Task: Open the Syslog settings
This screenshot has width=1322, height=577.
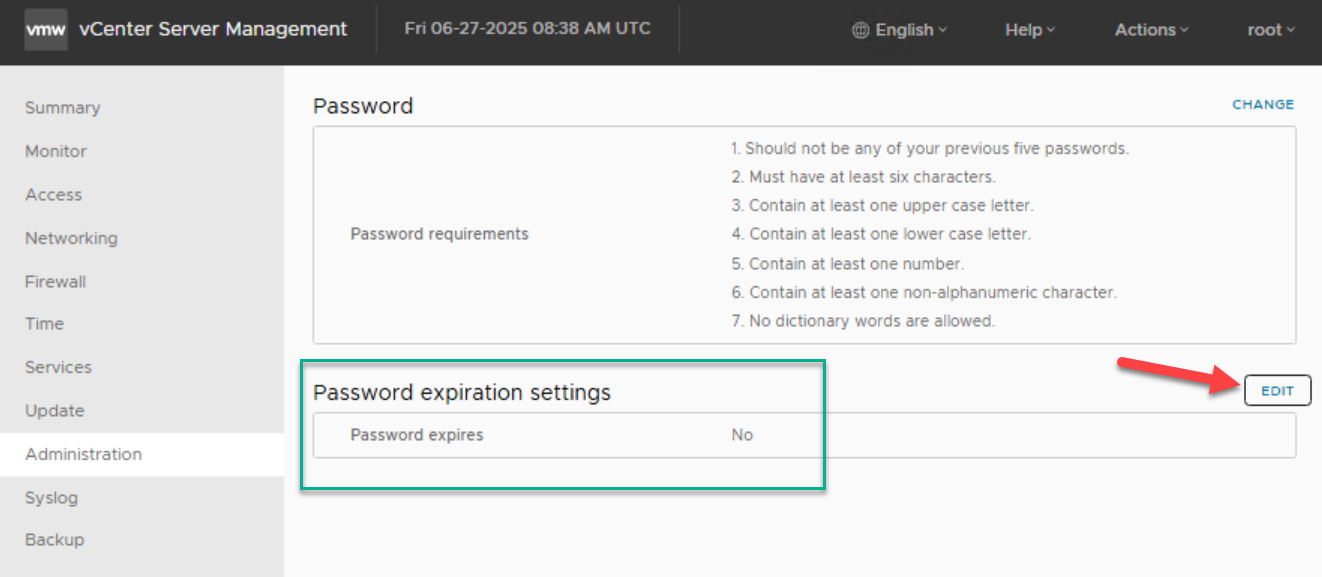Action: click(x=51, y=498)
